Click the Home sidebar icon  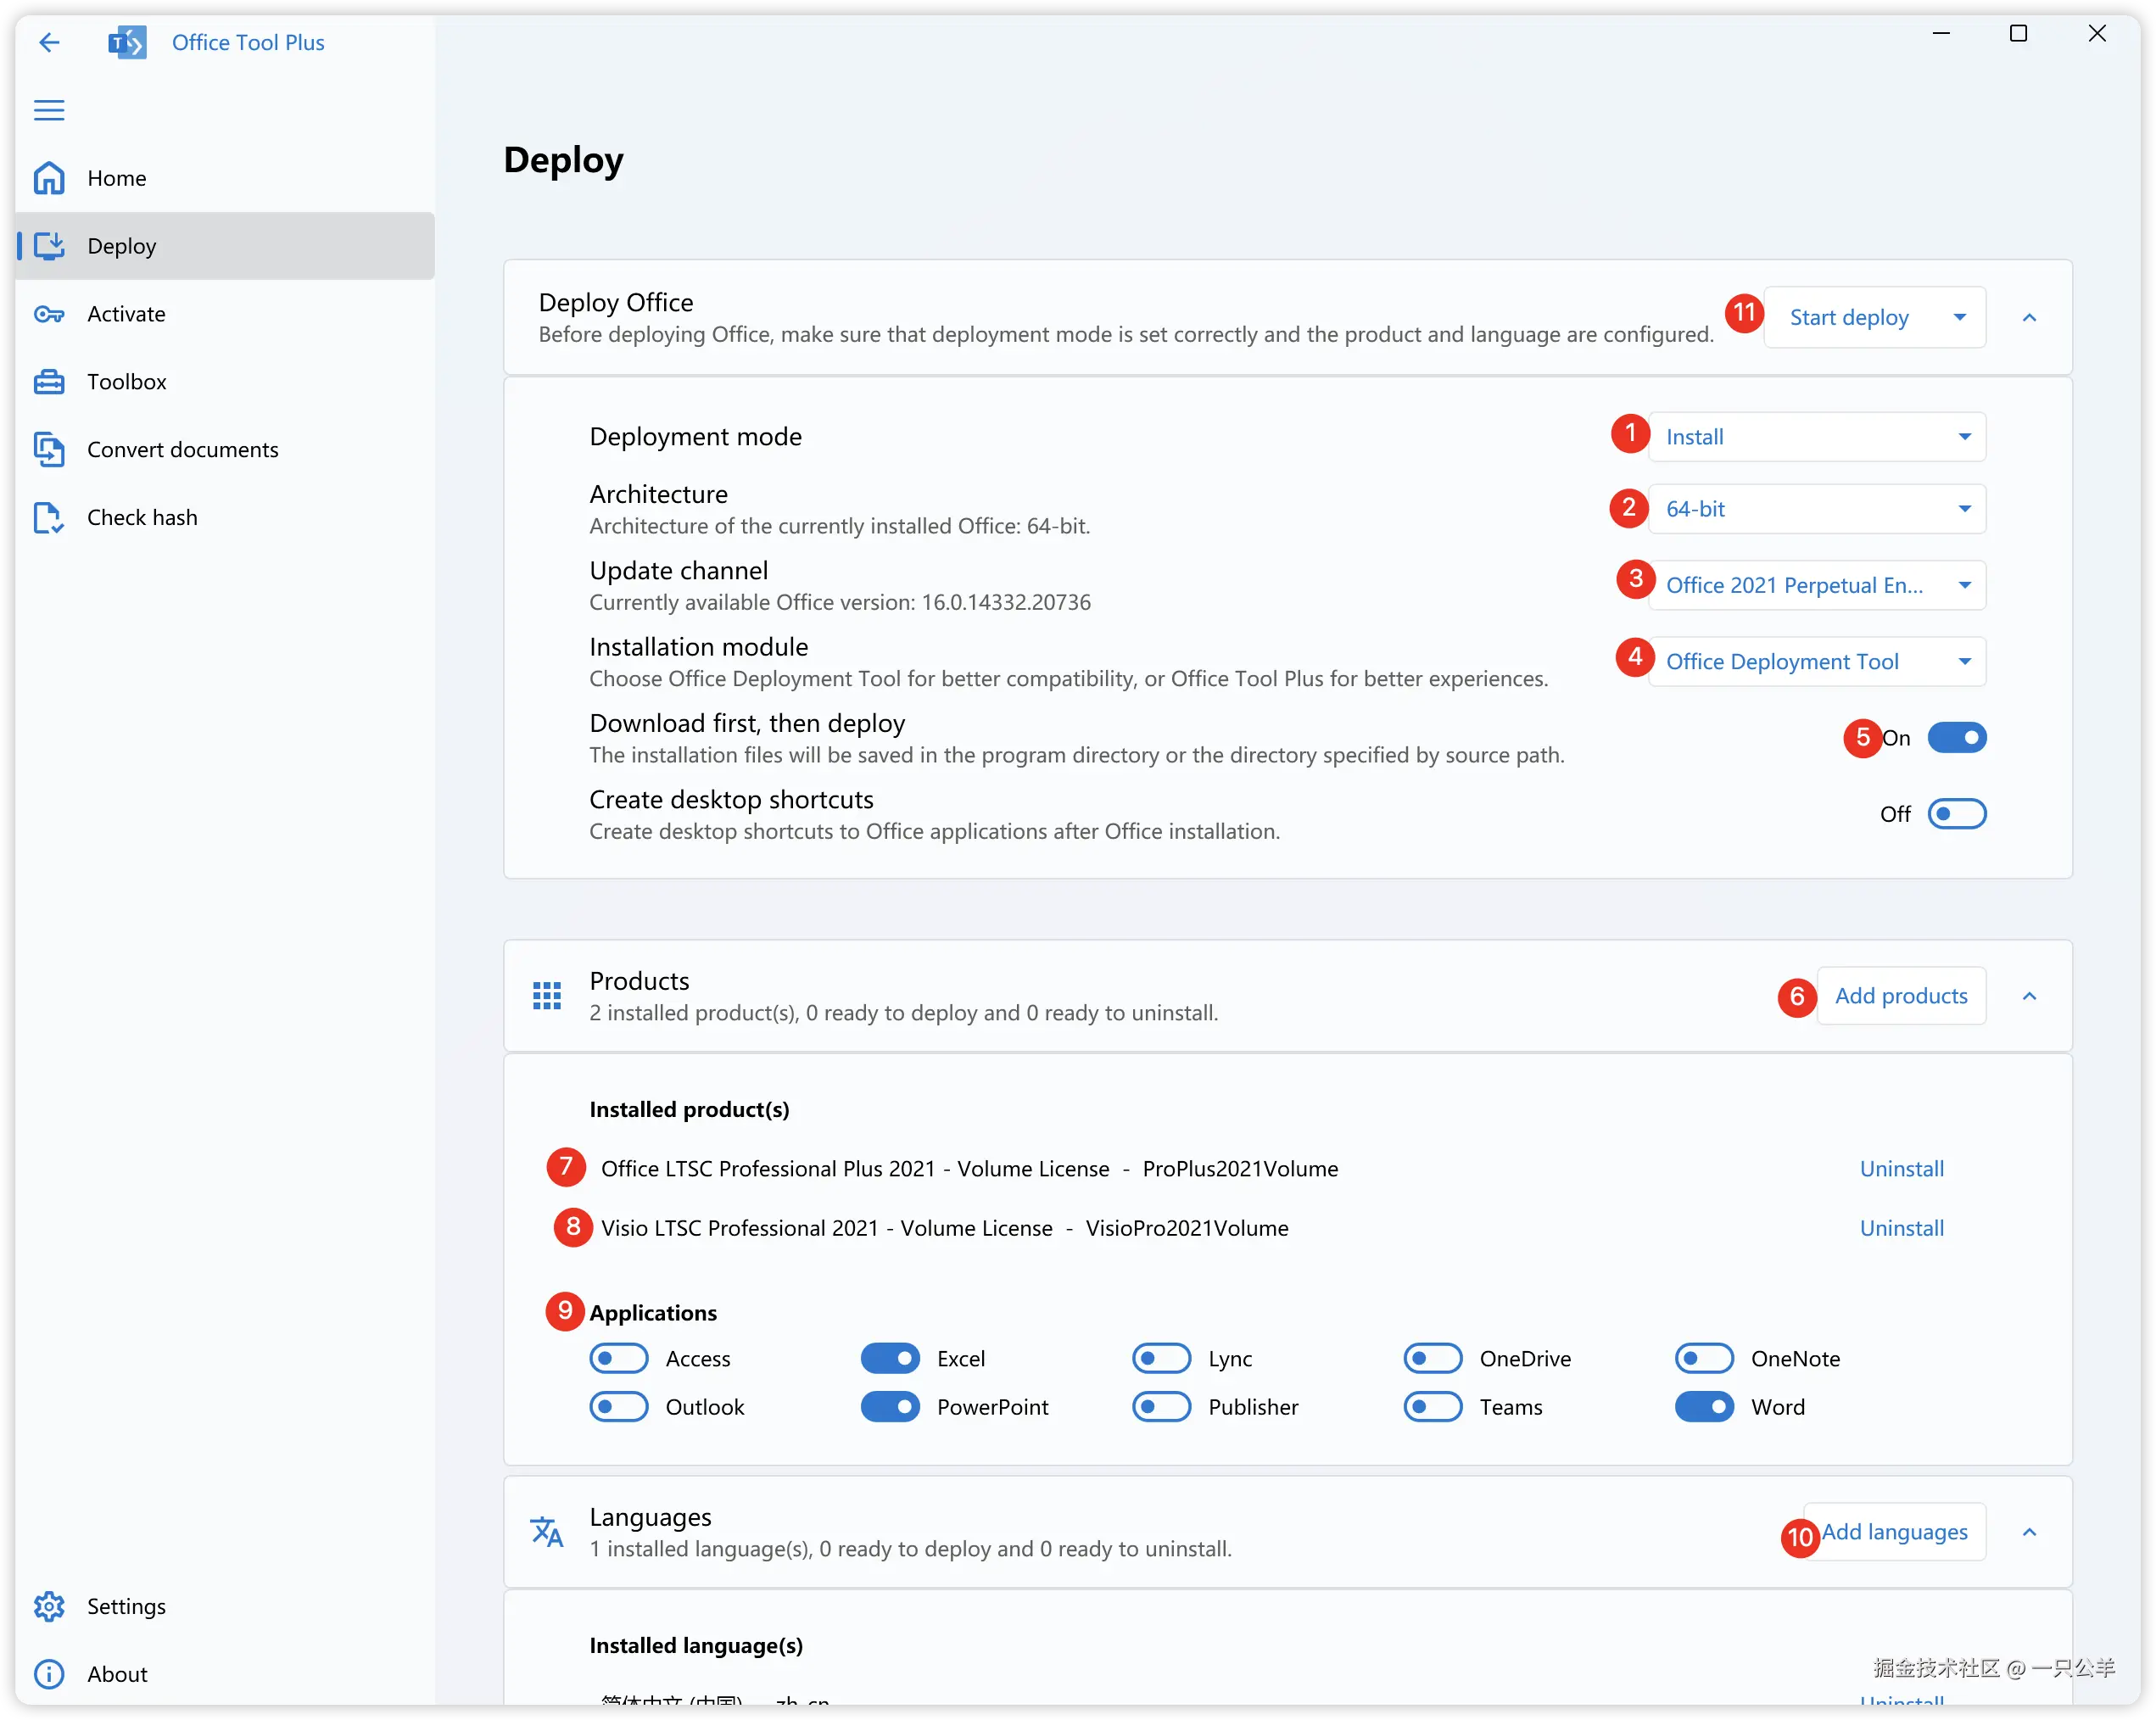click(x=49, y=178)
